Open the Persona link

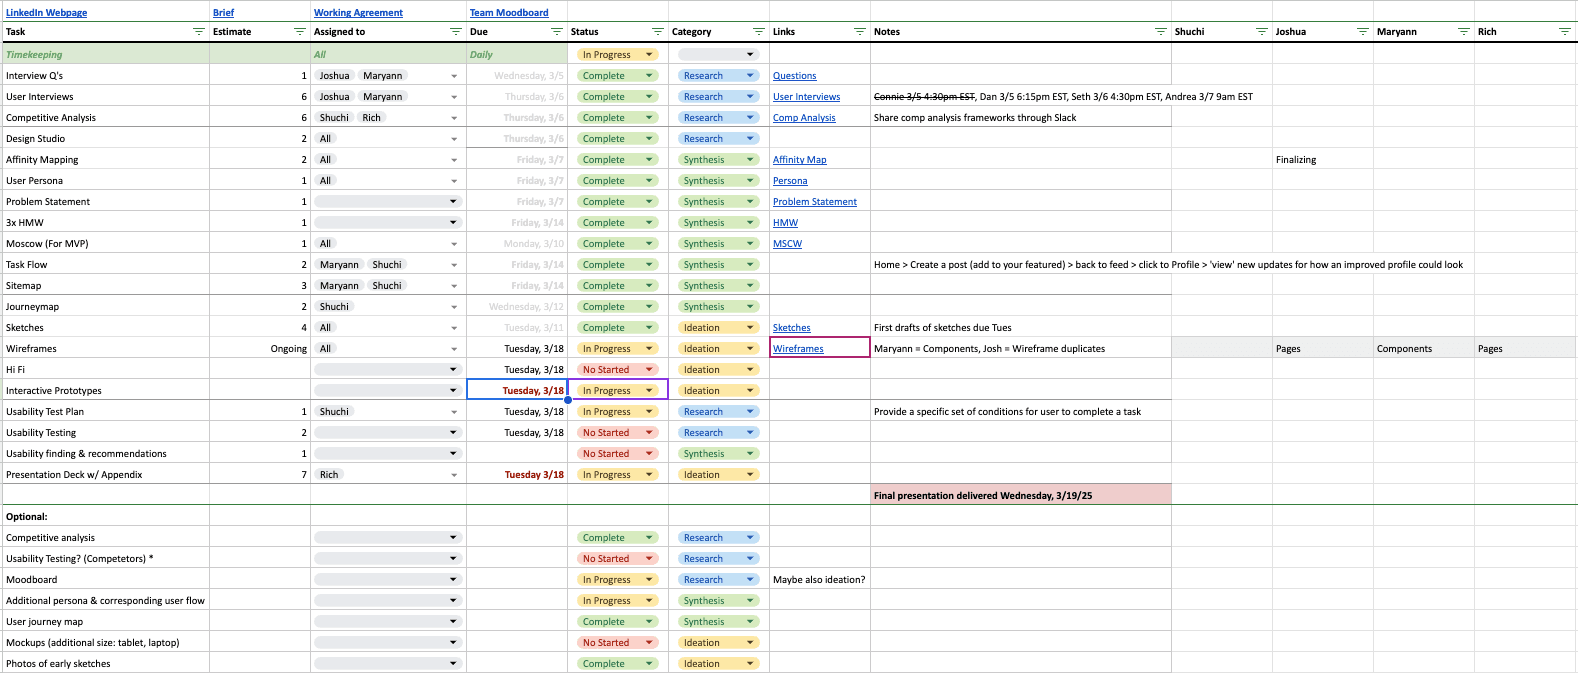point(790,181)
